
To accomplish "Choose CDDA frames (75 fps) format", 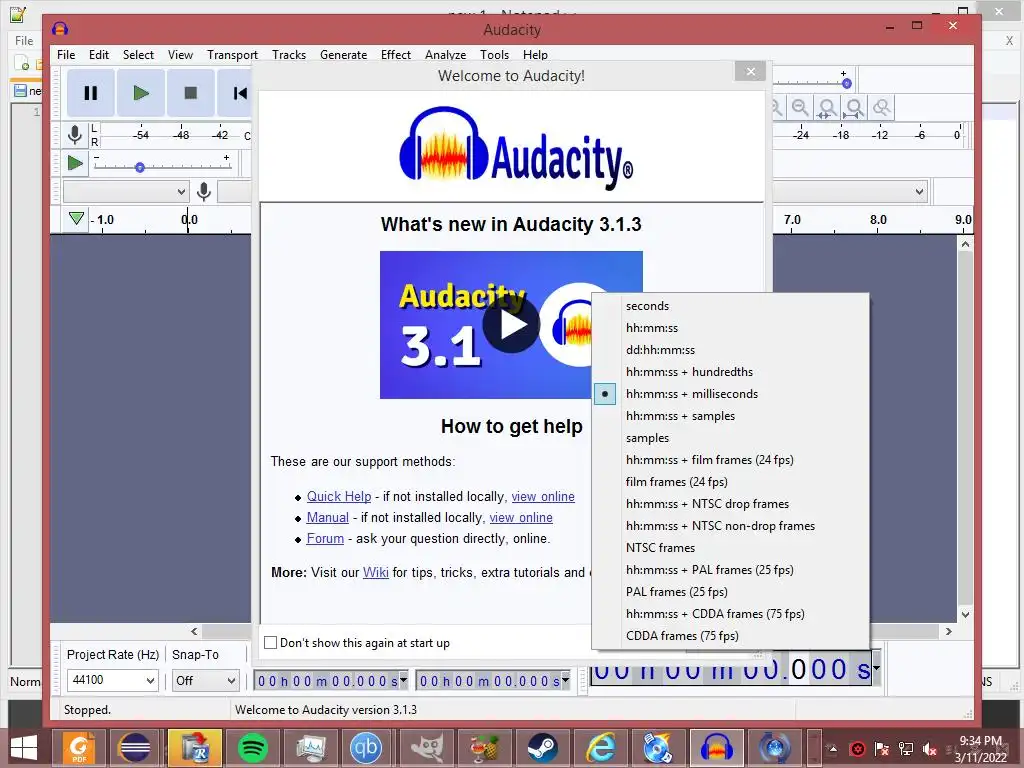I will 730,636.
